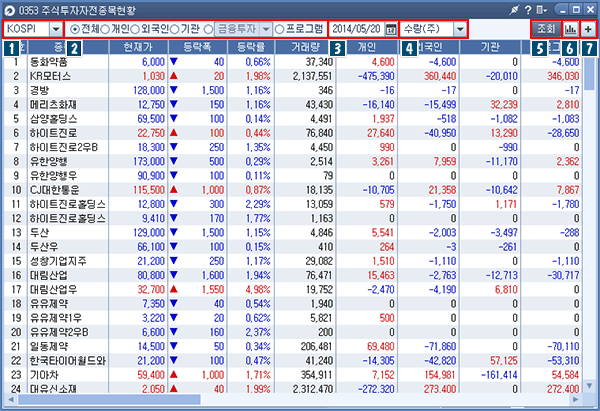
Task: Click the horizontal scrollbar thumb
Action: pos(109,400)
